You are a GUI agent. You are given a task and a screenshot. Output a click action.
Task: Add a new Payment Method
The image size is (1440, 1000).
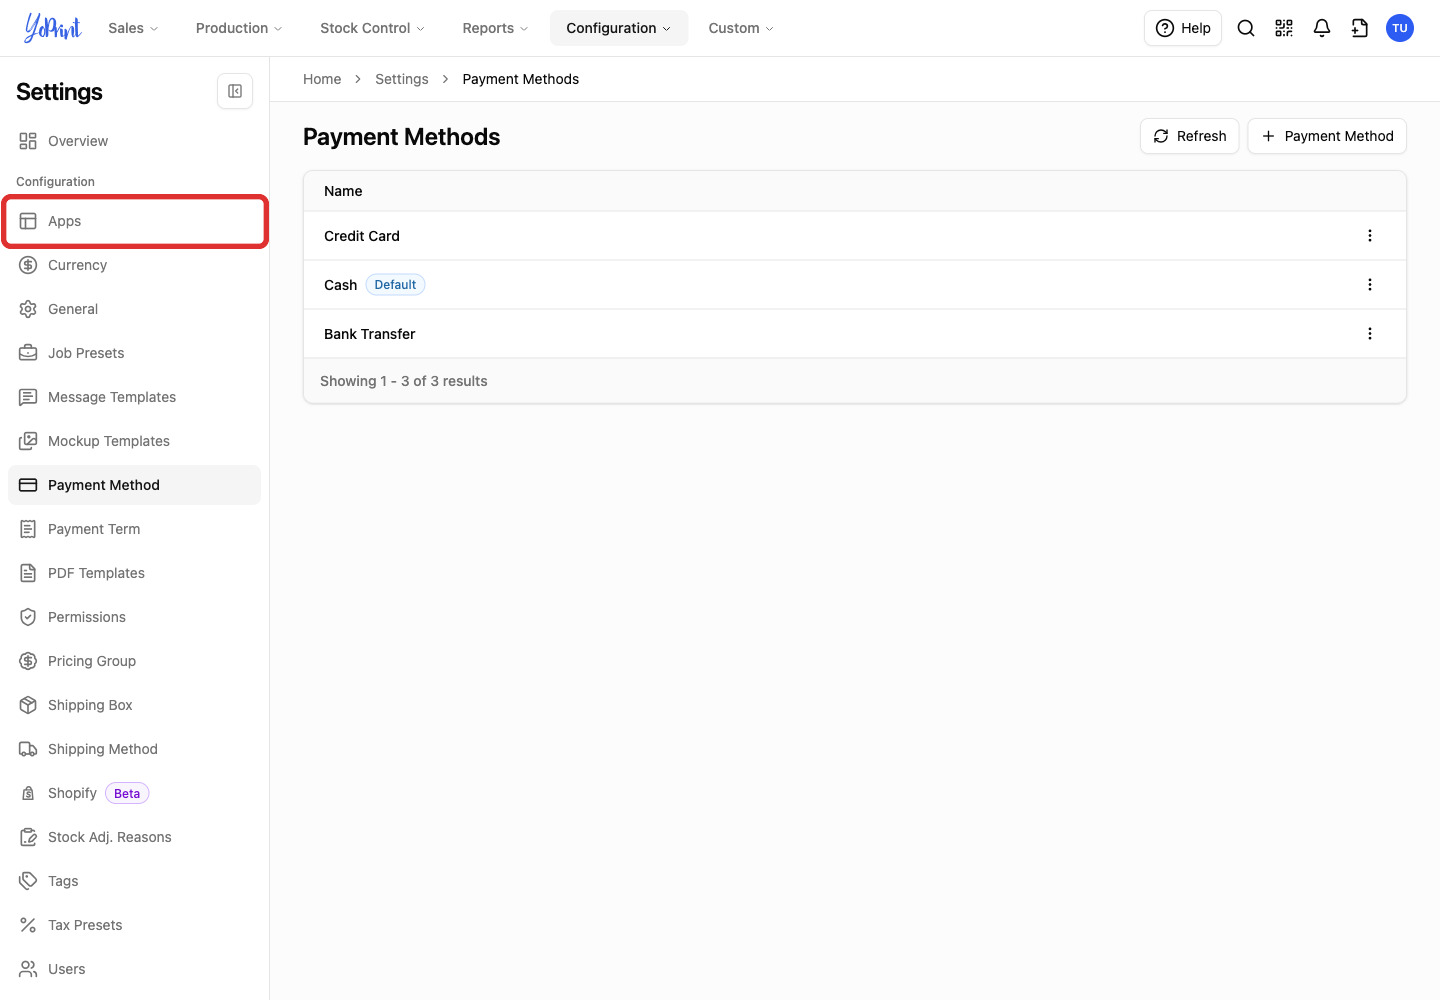pyautogui.click(x=1327, y=136)
